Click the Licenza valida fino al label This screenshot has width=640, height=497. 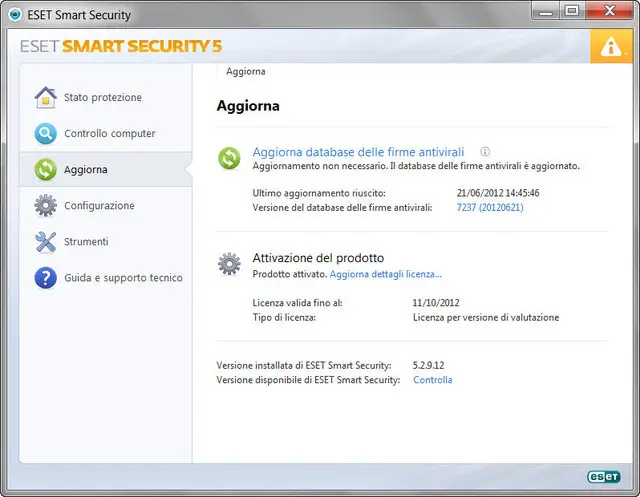pos(298,303)
